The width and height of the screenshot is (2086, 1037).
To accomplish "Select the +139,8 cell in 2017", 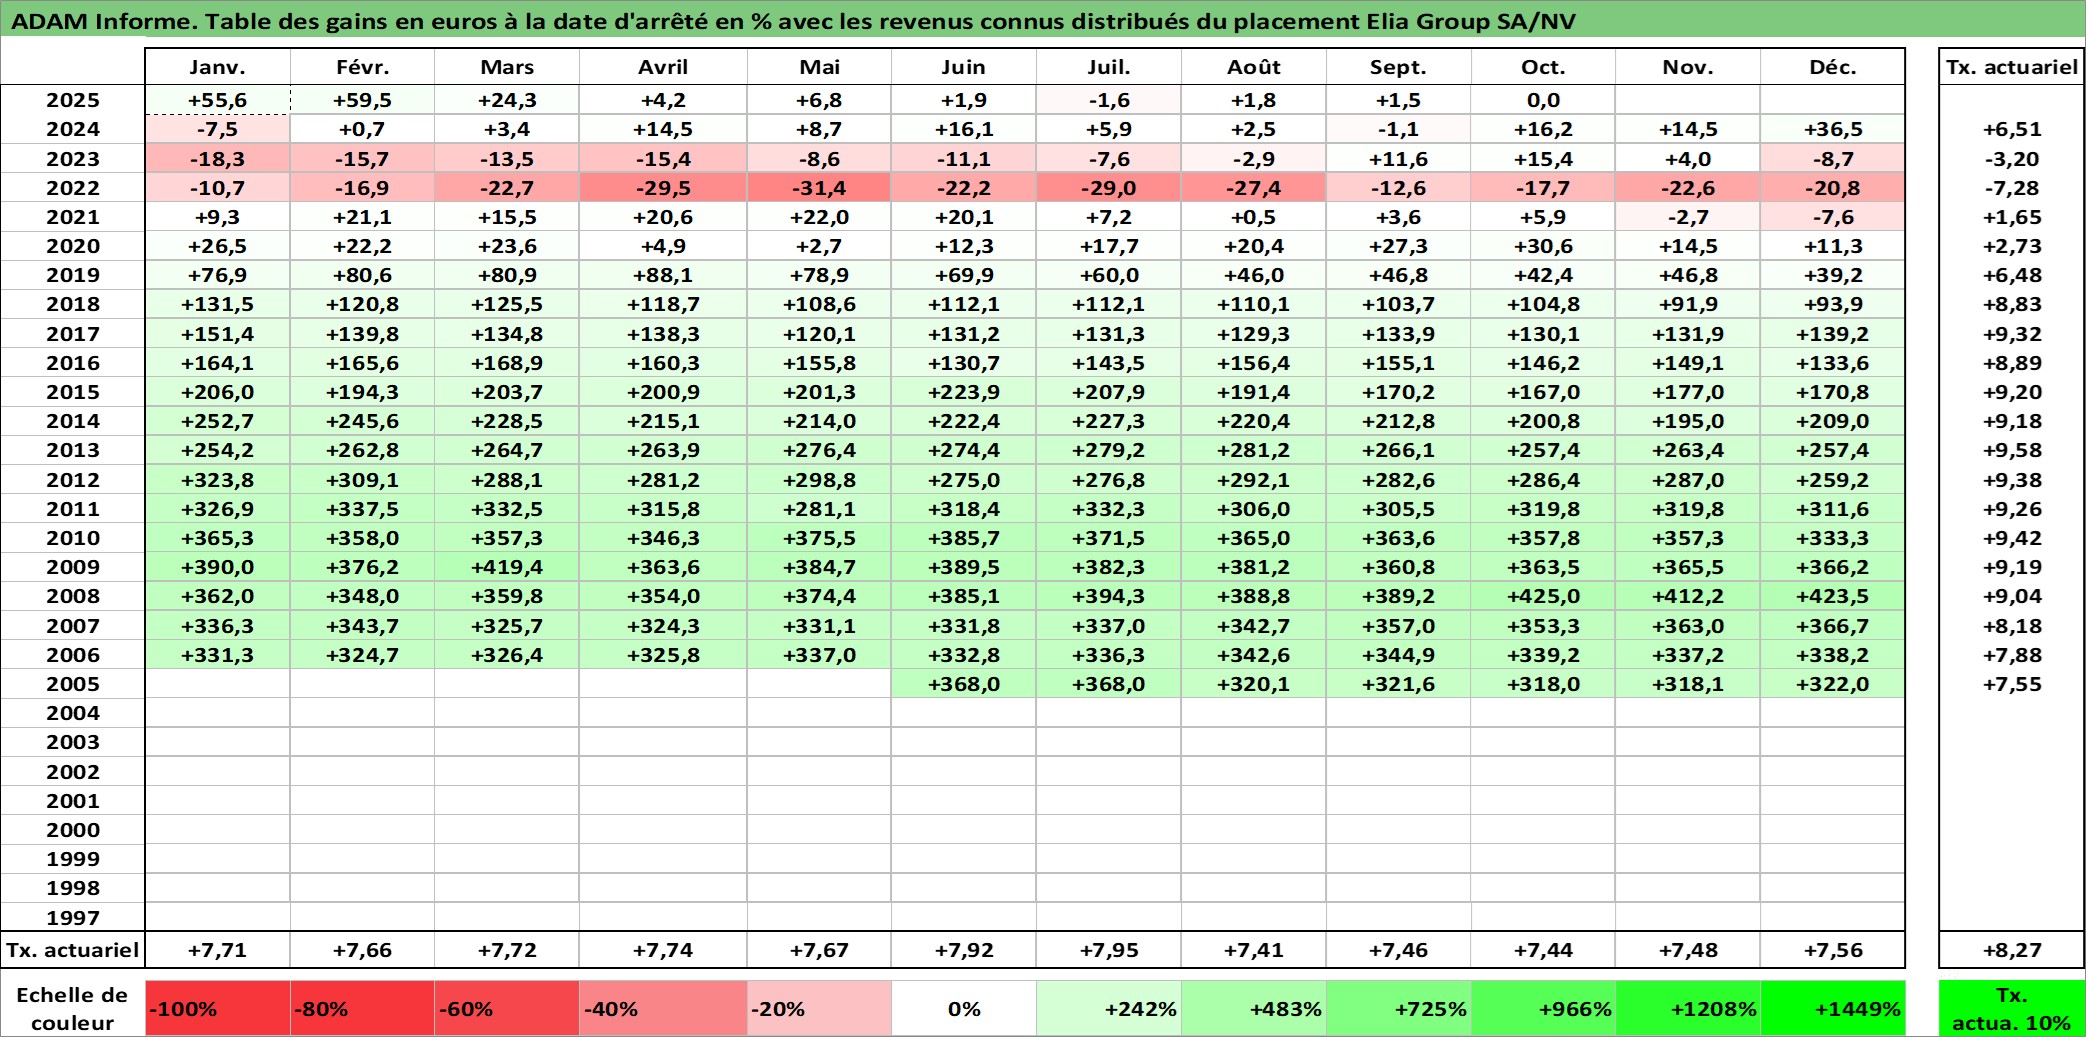I will (x=362, y=334).
